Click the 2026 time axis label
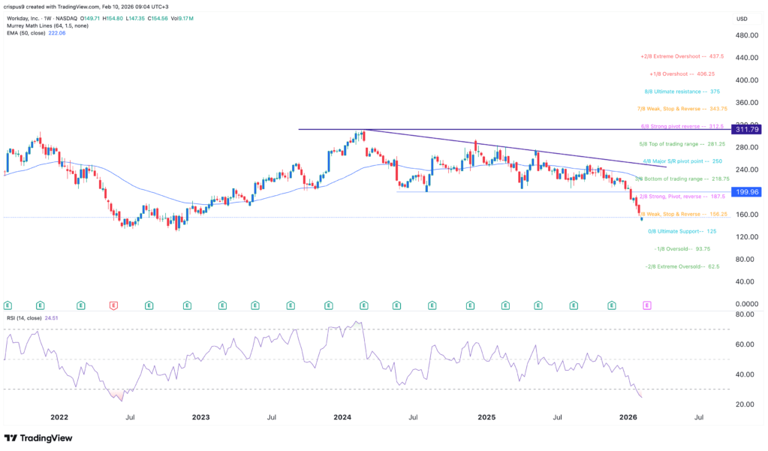The height and width of the screenshot is (451, 768). pos(628,418)
